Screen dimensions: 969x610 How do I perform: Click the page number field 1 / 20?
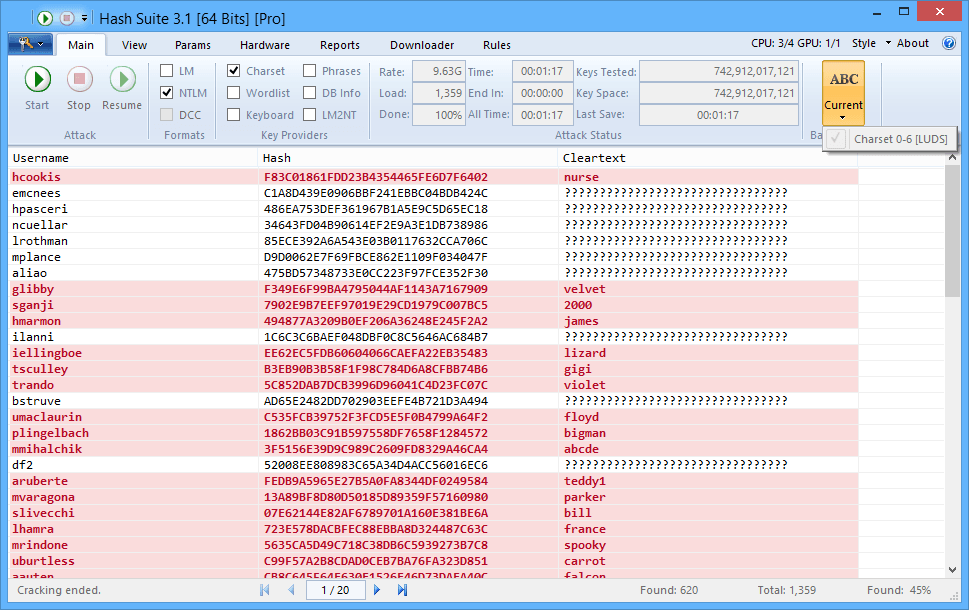click(336, 590)
